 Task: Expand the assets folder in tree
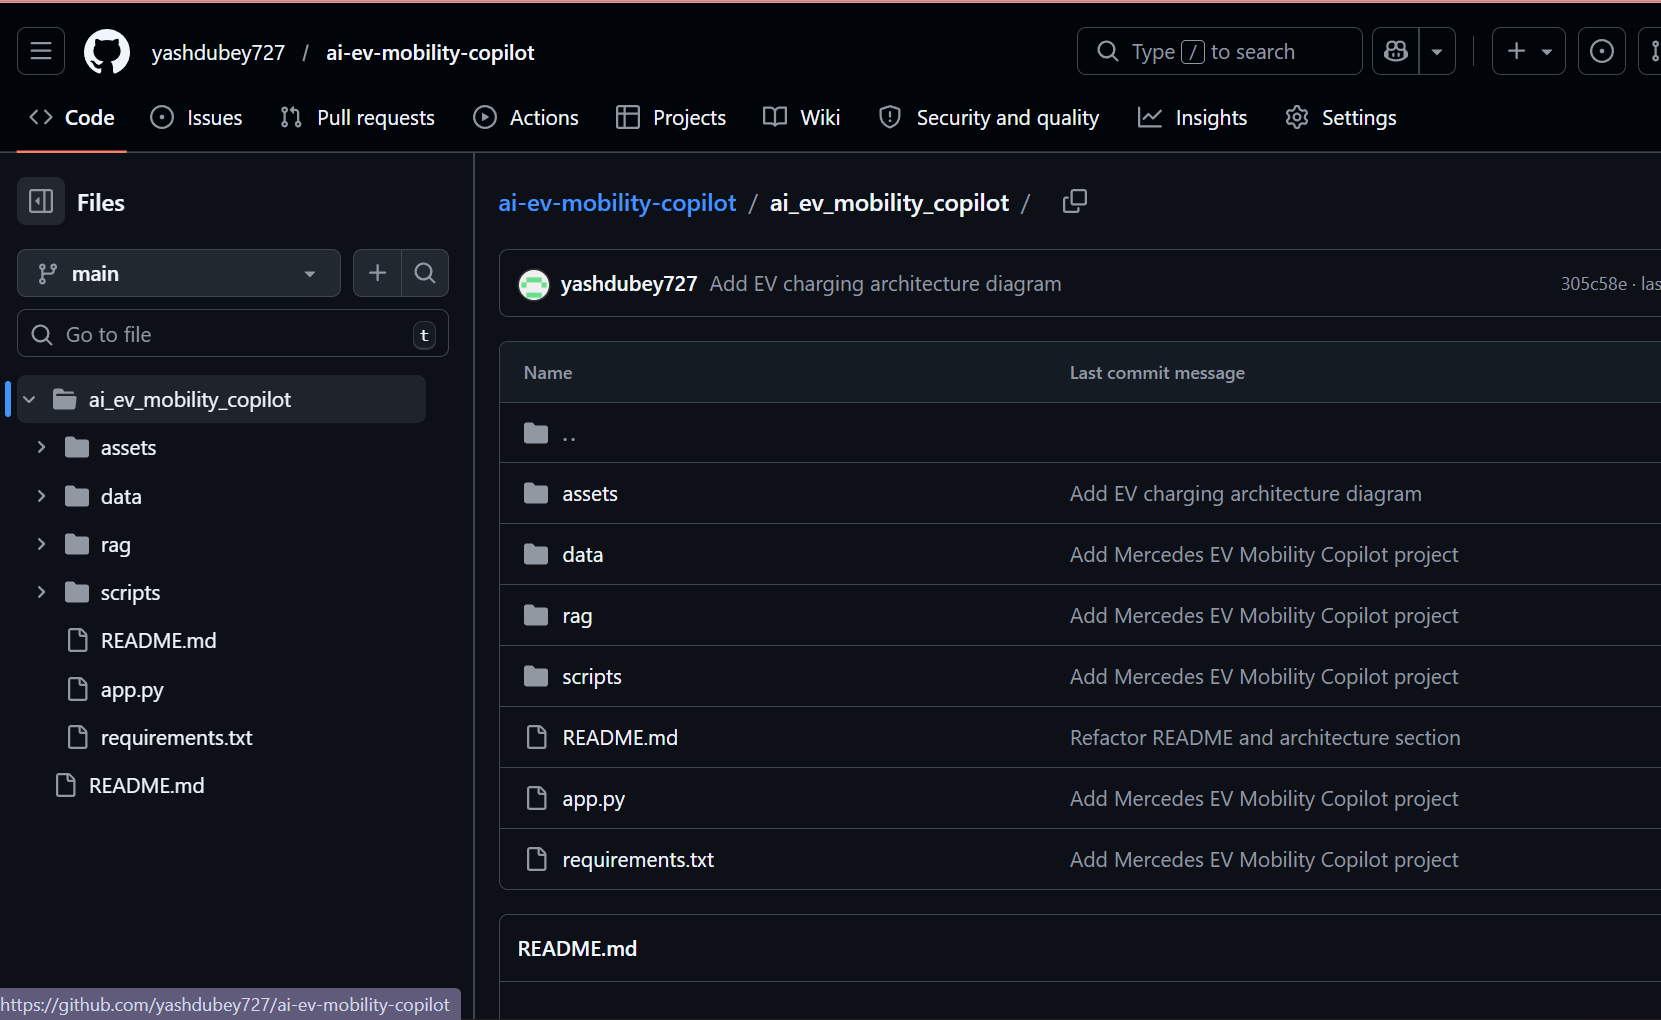pyautogui.click(x=41, y=448)
